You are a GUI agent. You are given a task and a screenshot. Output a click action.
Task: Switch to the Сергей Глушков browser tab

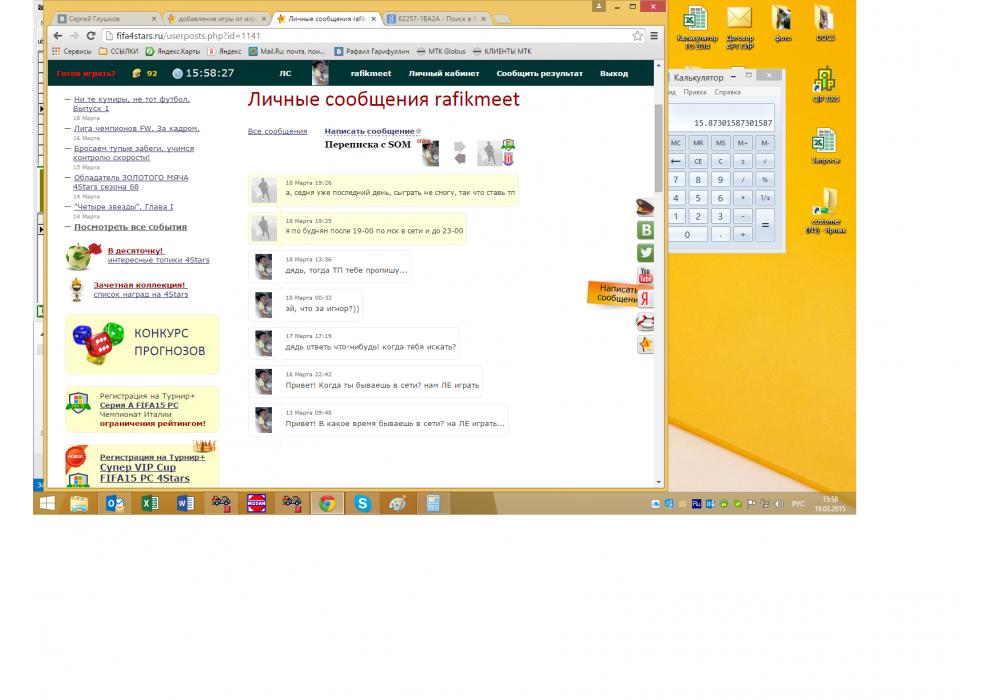coord(104,19)
